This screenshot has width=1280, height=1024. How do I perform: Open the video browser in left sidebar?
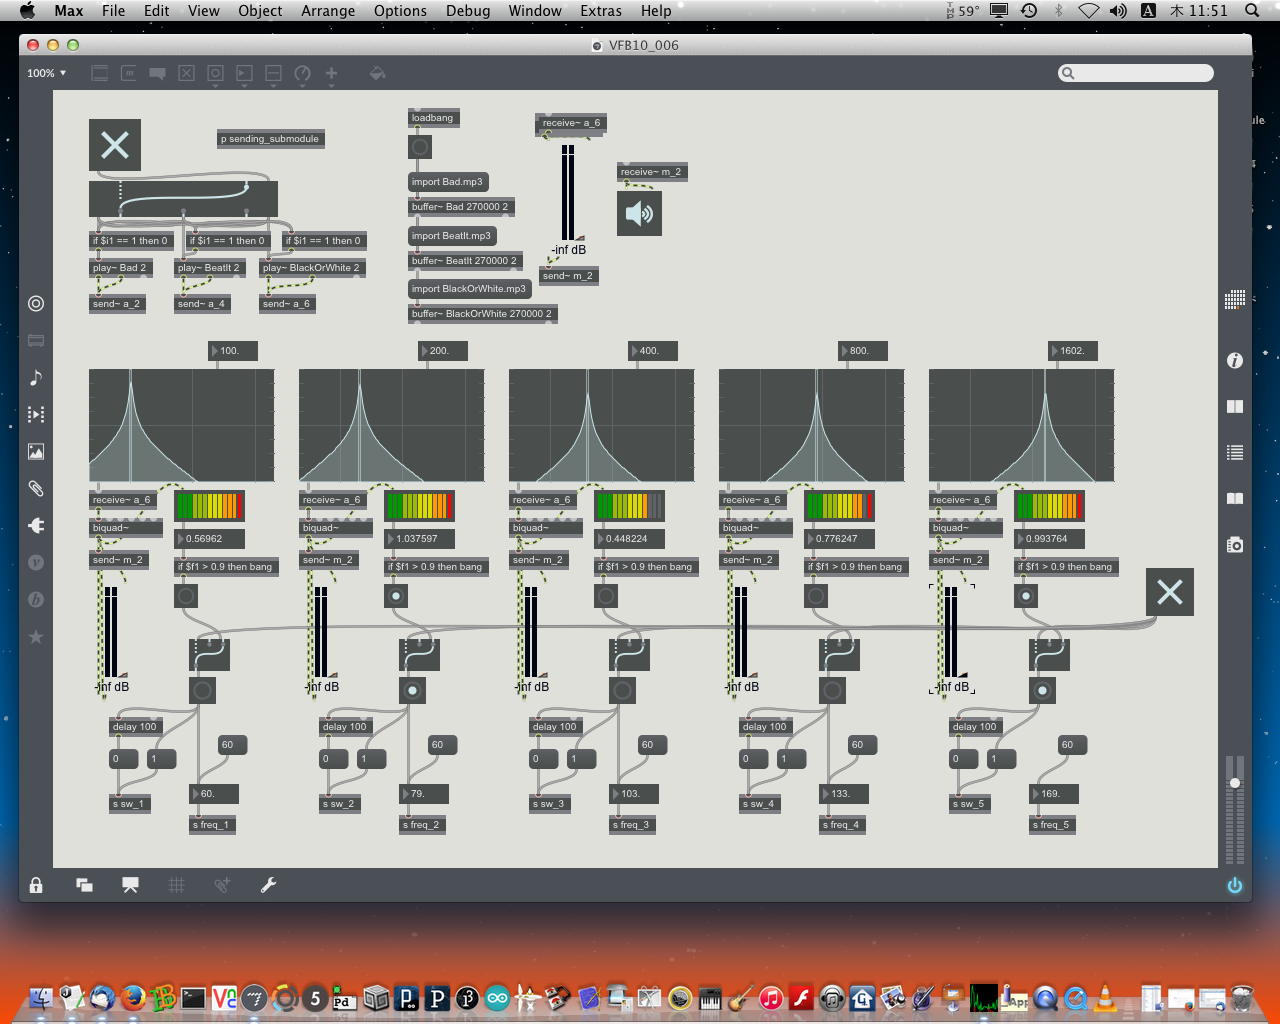[36, 414]
